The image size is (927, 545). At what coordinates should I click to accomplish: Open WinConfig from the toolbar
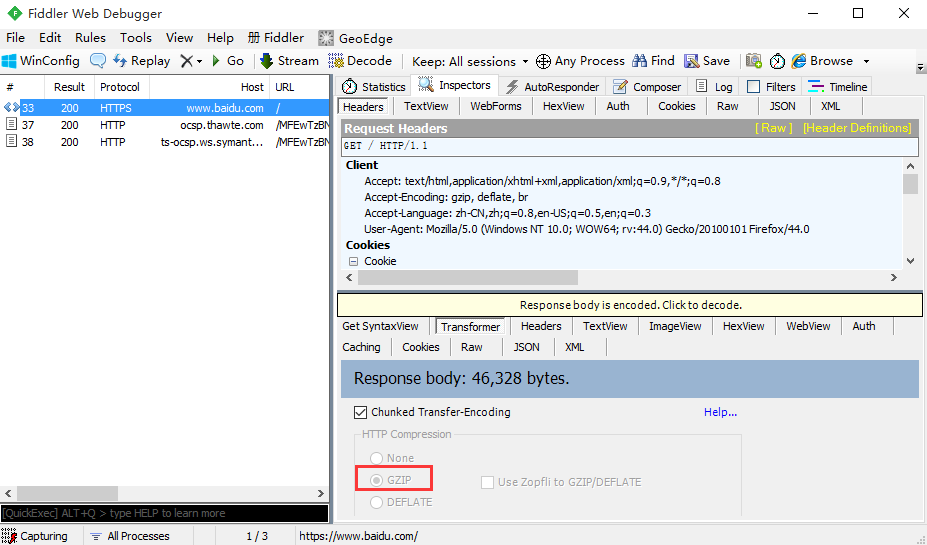pos(41,61)
